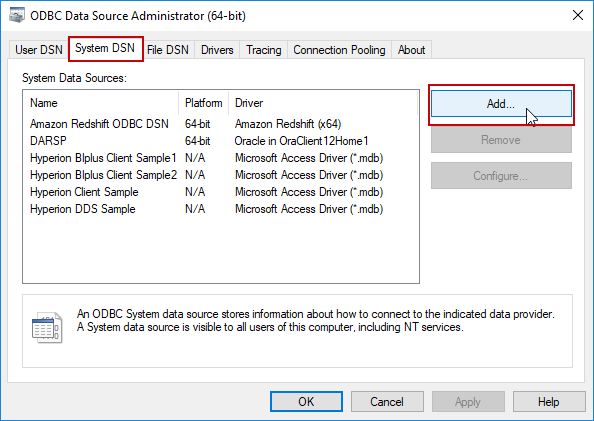Open the About tab
Viewport: 594px width, 421px height.
click(411, 50)
